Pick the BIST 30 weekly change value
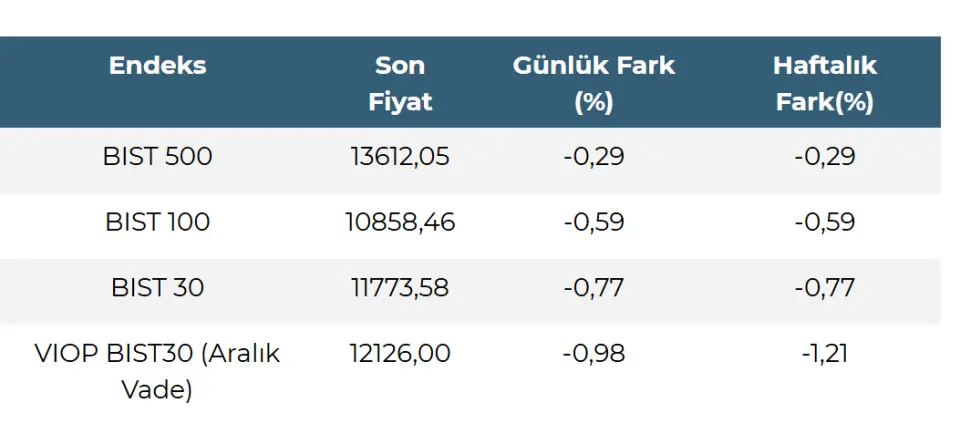The width and height of the screenshot is (960, 434). coord(825,288)
